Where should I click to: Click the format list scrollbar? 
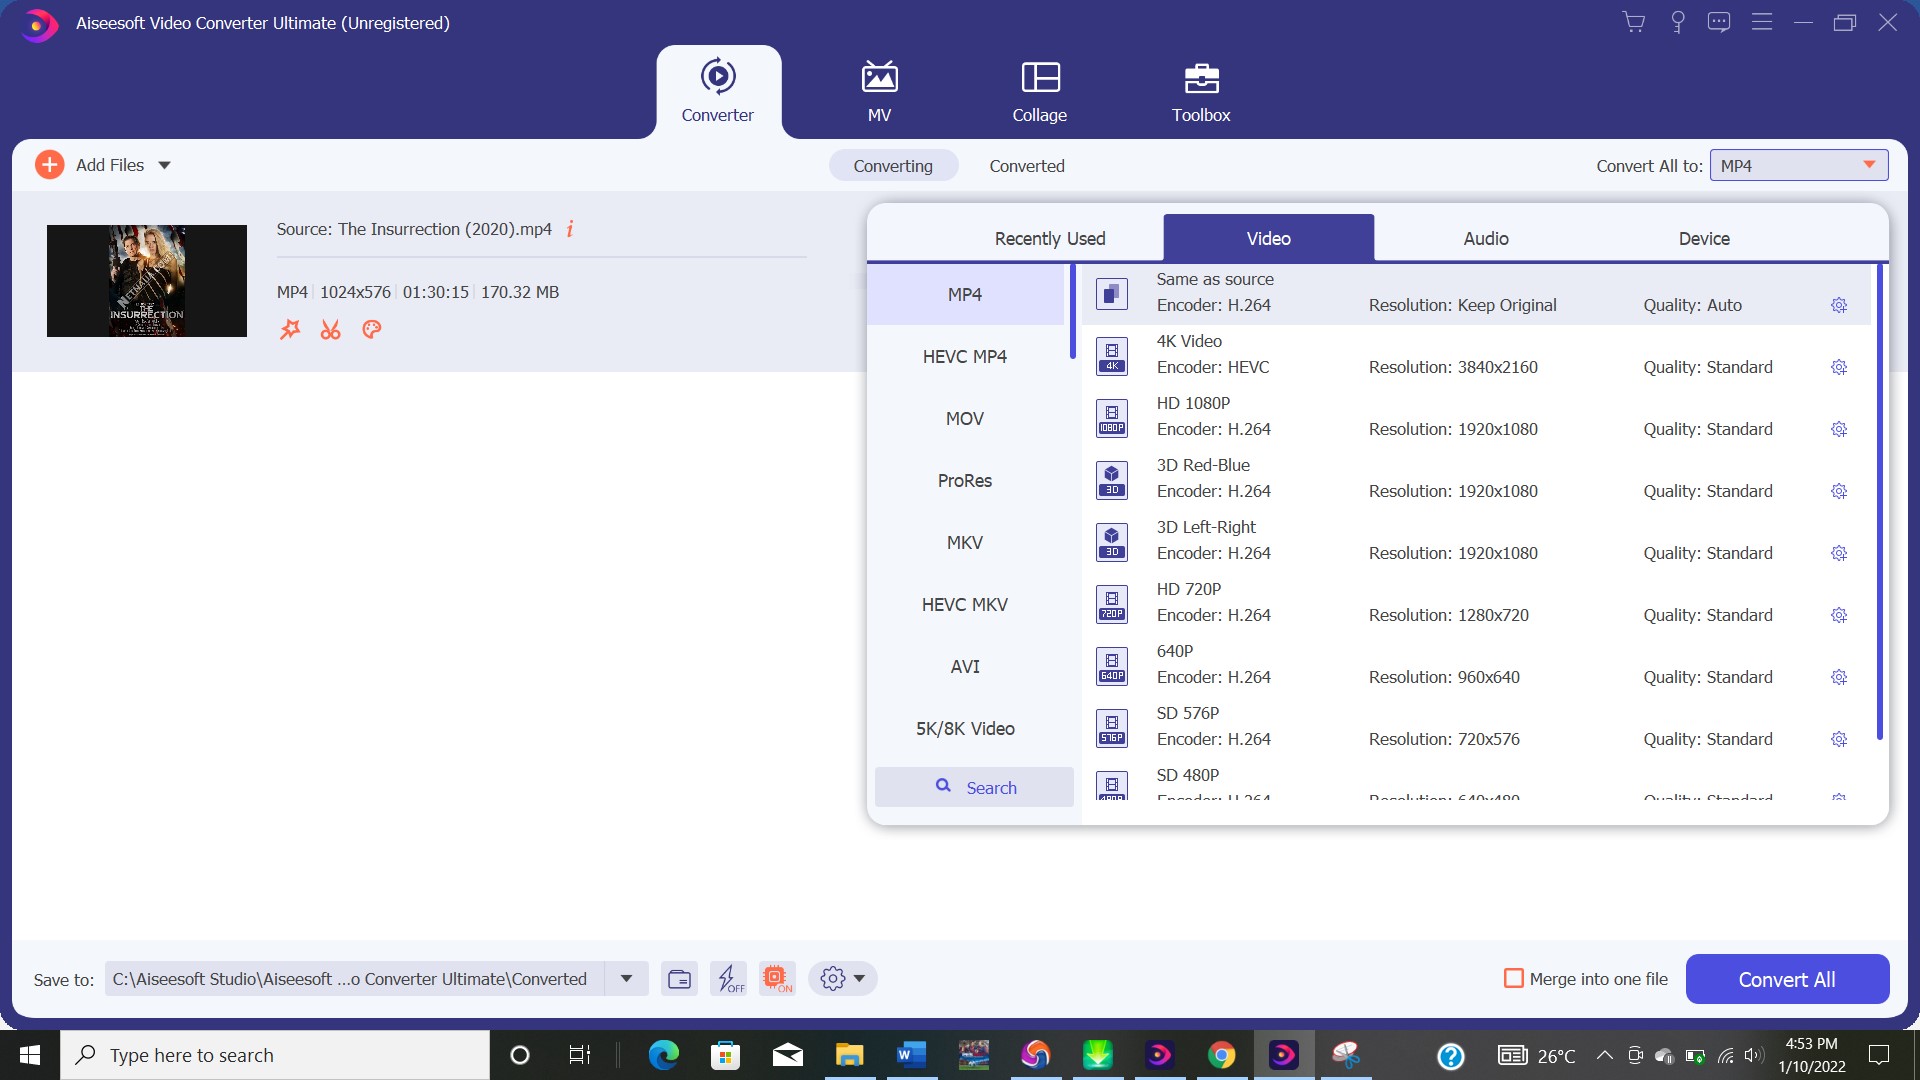click(x=1072, y=311)
